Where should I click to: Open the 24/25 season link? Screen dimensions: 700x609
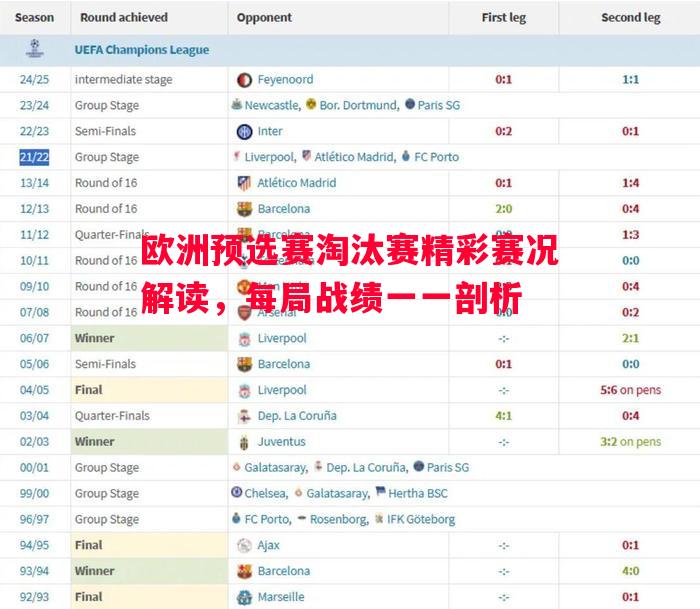click(x=34, y=79)
